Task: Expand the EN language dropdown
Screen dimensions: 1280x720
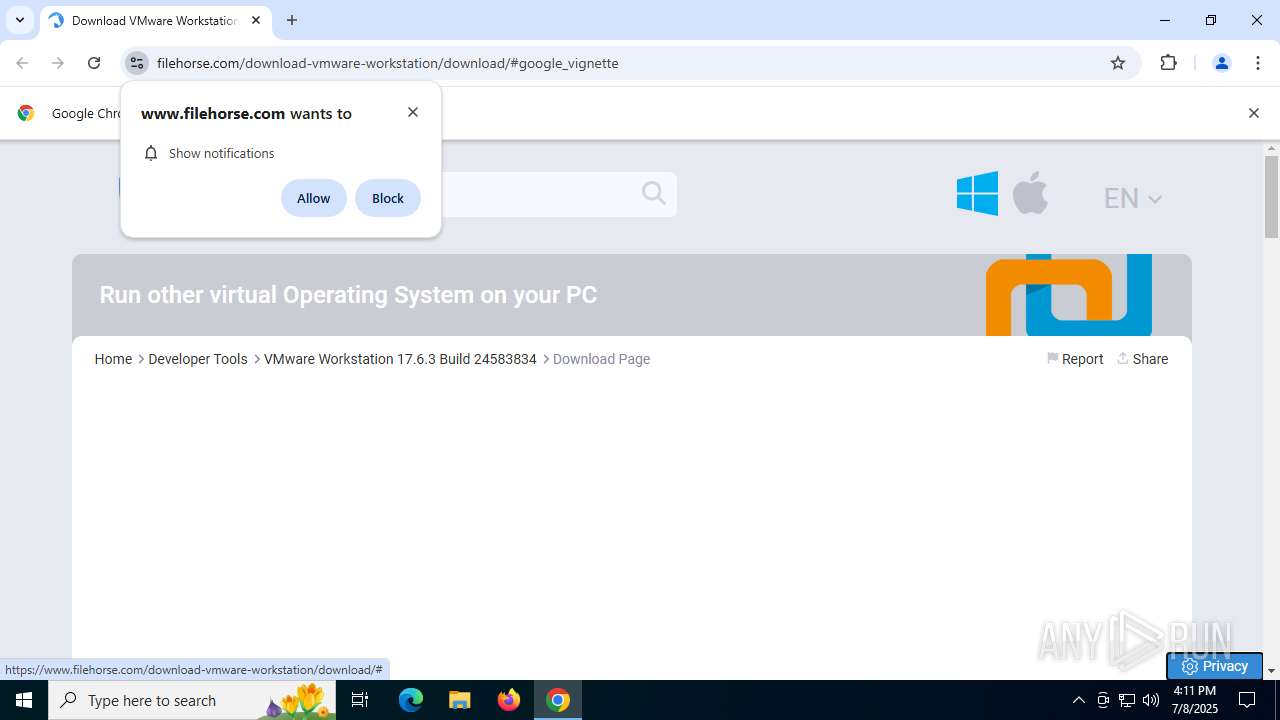Action: (x=1133, y=198)
